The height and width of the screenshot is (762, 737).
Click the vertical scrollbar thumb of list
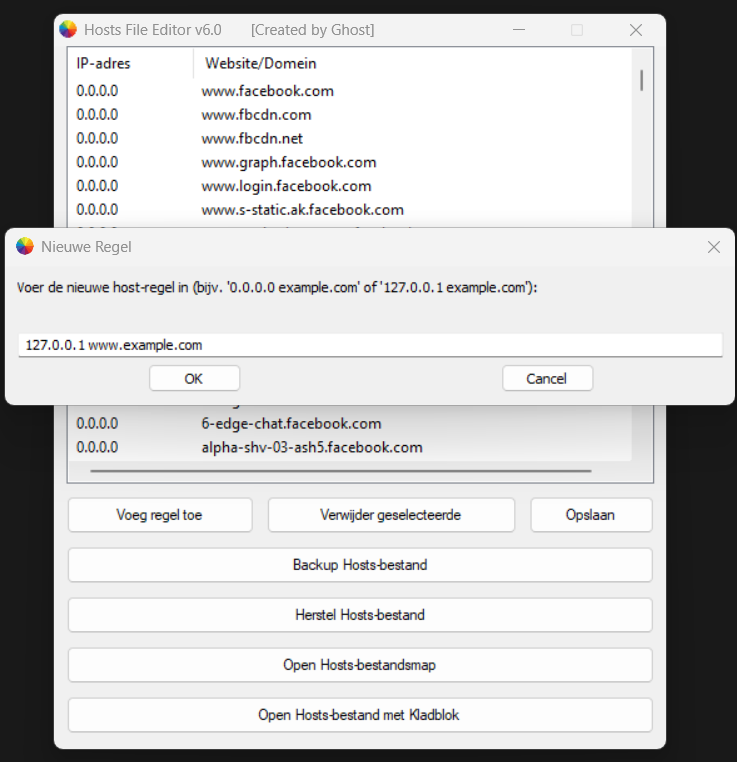click(642, 80)
